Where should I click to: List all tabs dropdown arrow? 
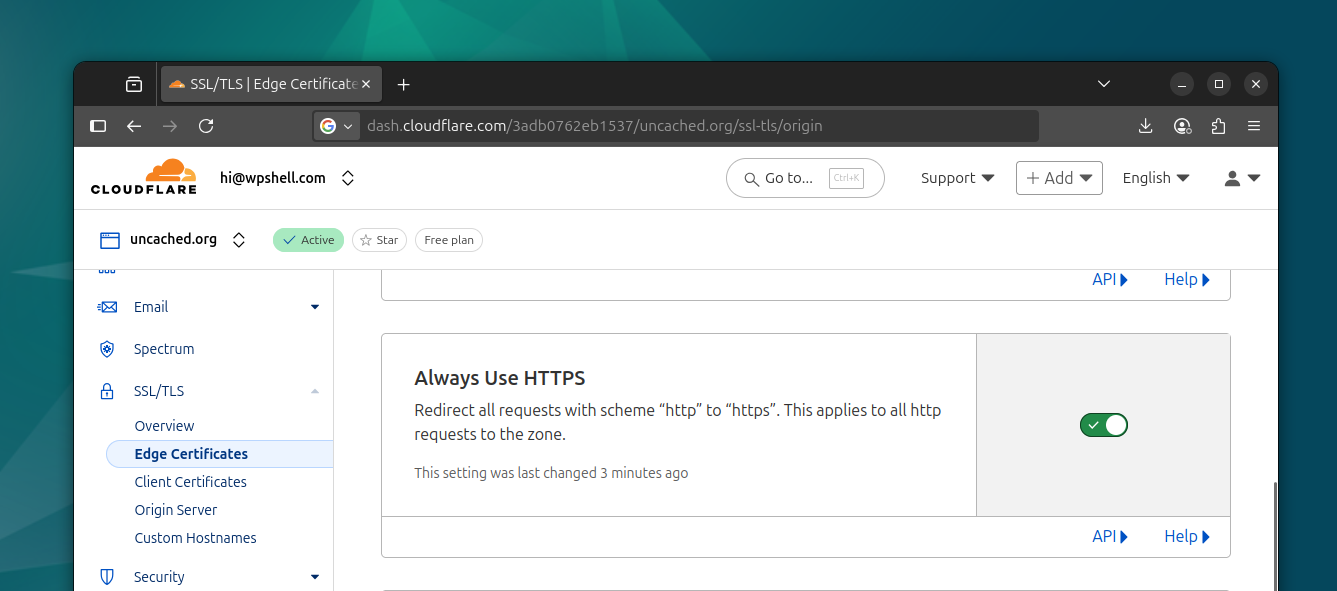(1104, 84)
